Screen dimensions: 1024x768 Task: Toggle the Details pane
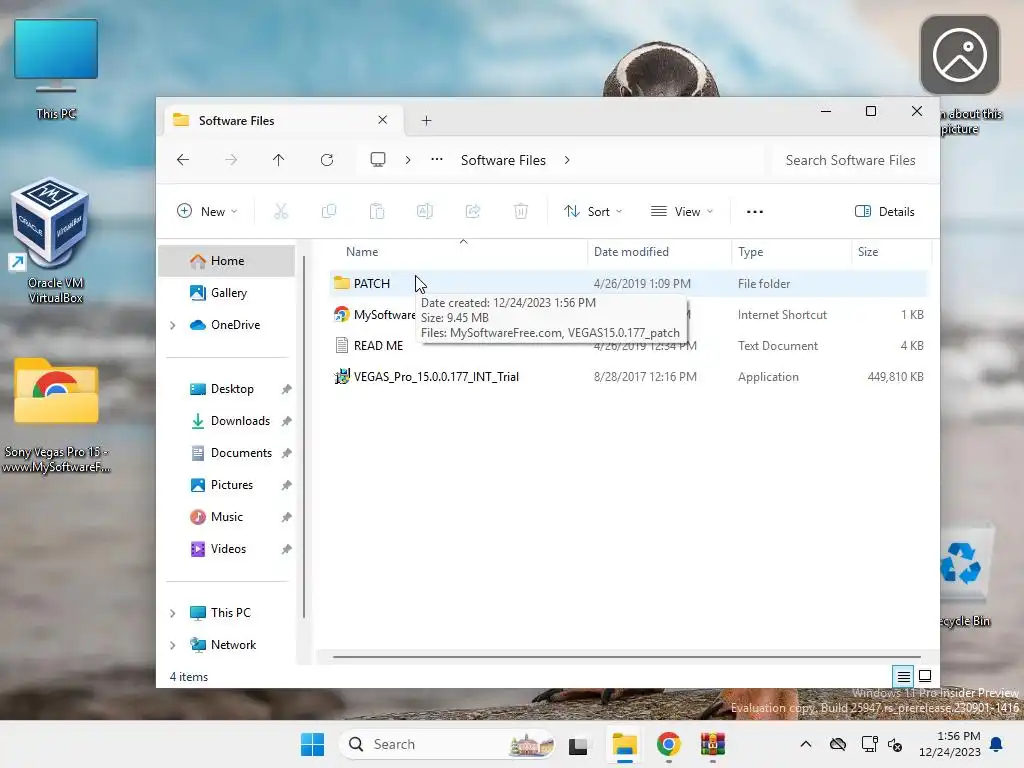[885, 212]
